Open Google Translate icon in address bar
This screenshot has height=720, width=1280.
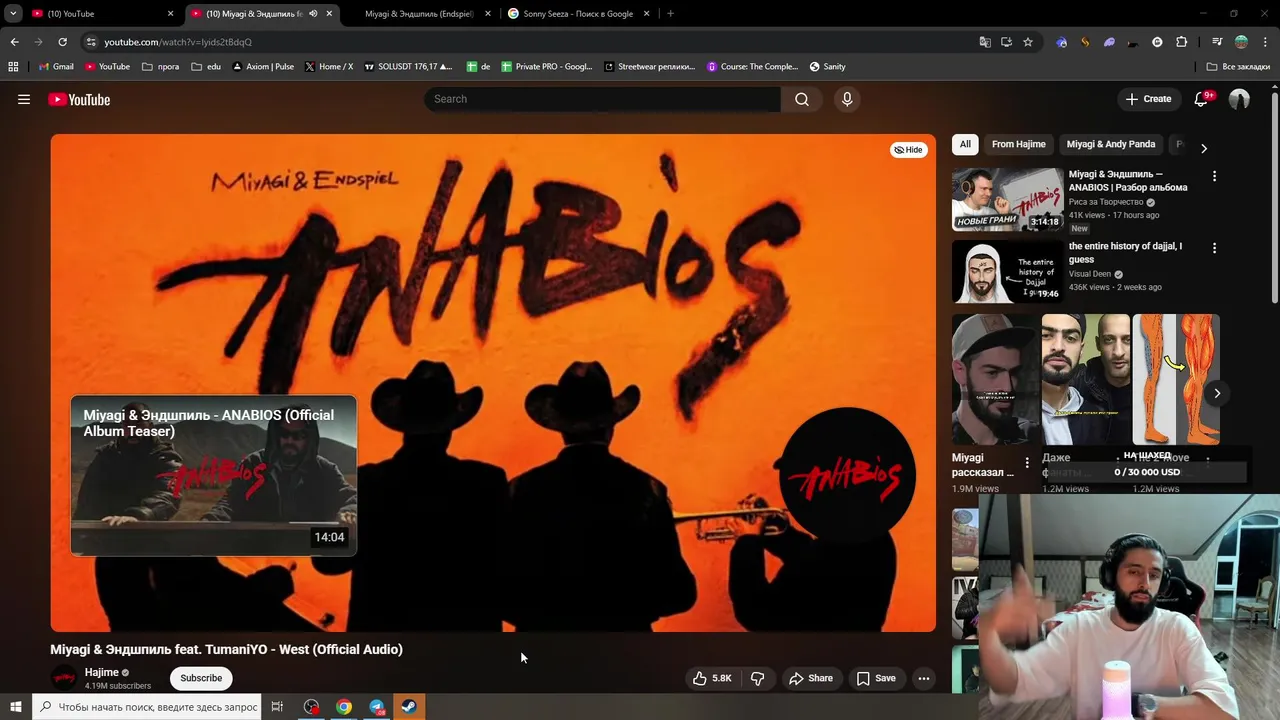(x=985, y=42)
